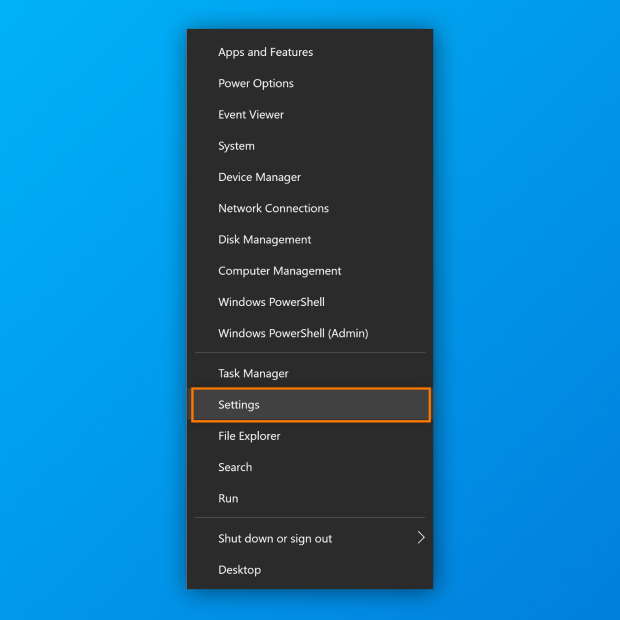Viewport: 620px width, 620px height.
Task: Run Windows PowerShell (Admin)
Action: point(293,333)
